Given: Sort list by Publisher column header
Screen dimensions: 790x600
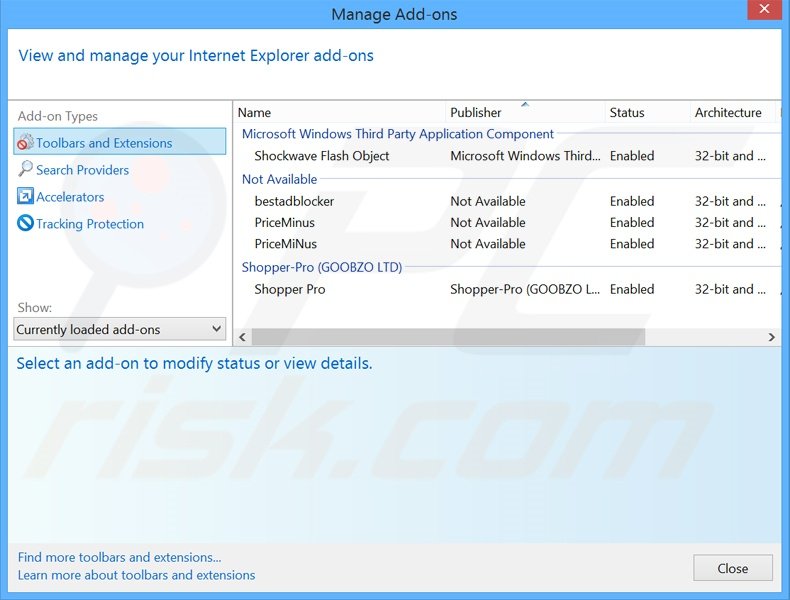Looking at the screenshot, I should click(x=525, y=112).
